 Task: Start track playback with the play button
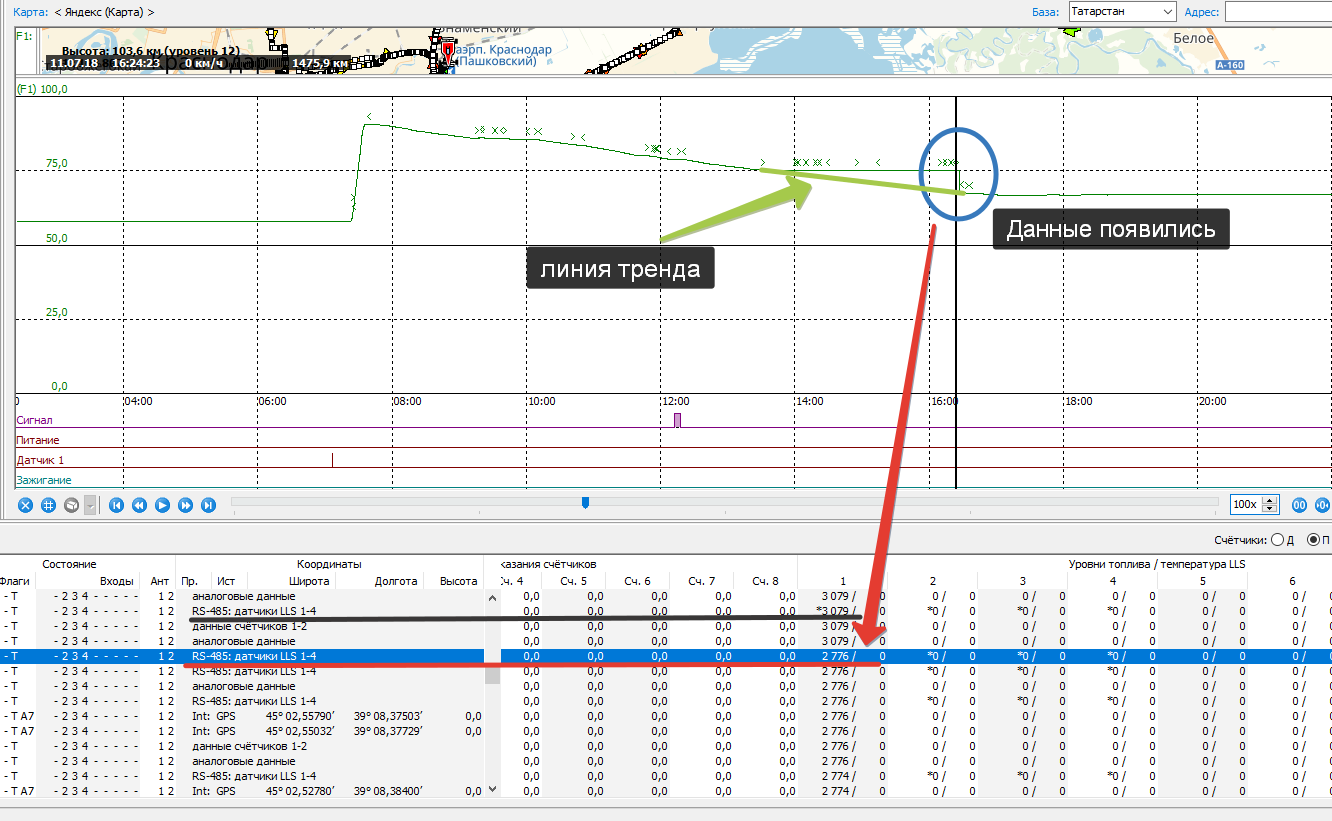(x=163, y=506)
